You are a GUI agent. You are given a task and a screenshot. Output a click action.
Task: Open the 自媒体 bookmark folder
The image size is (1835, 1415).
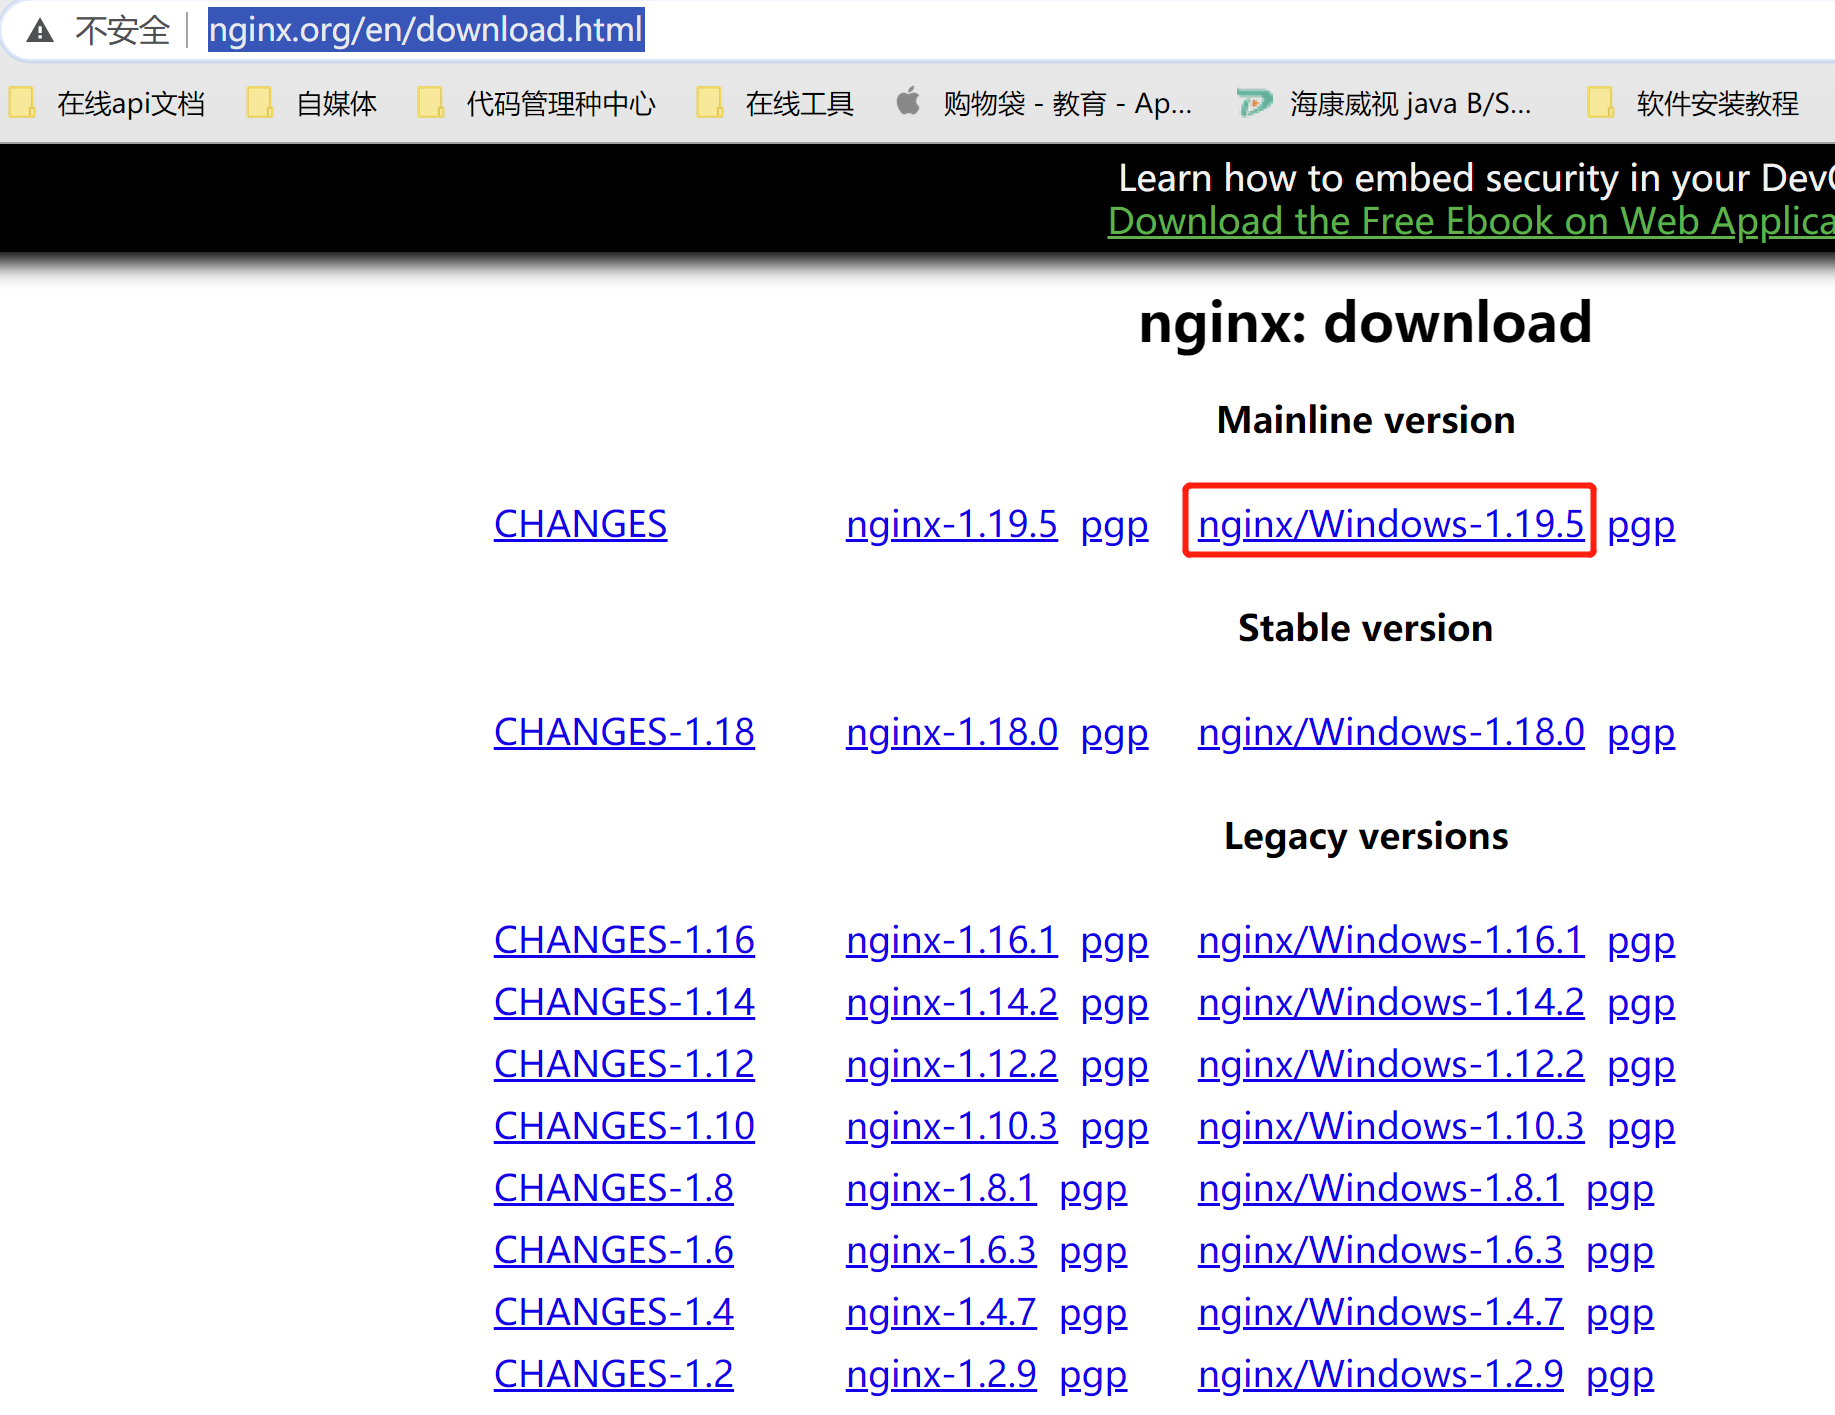click(313, 103)
